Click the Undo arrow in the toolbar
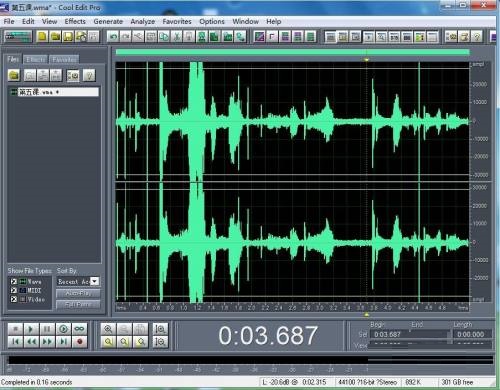 113,36
